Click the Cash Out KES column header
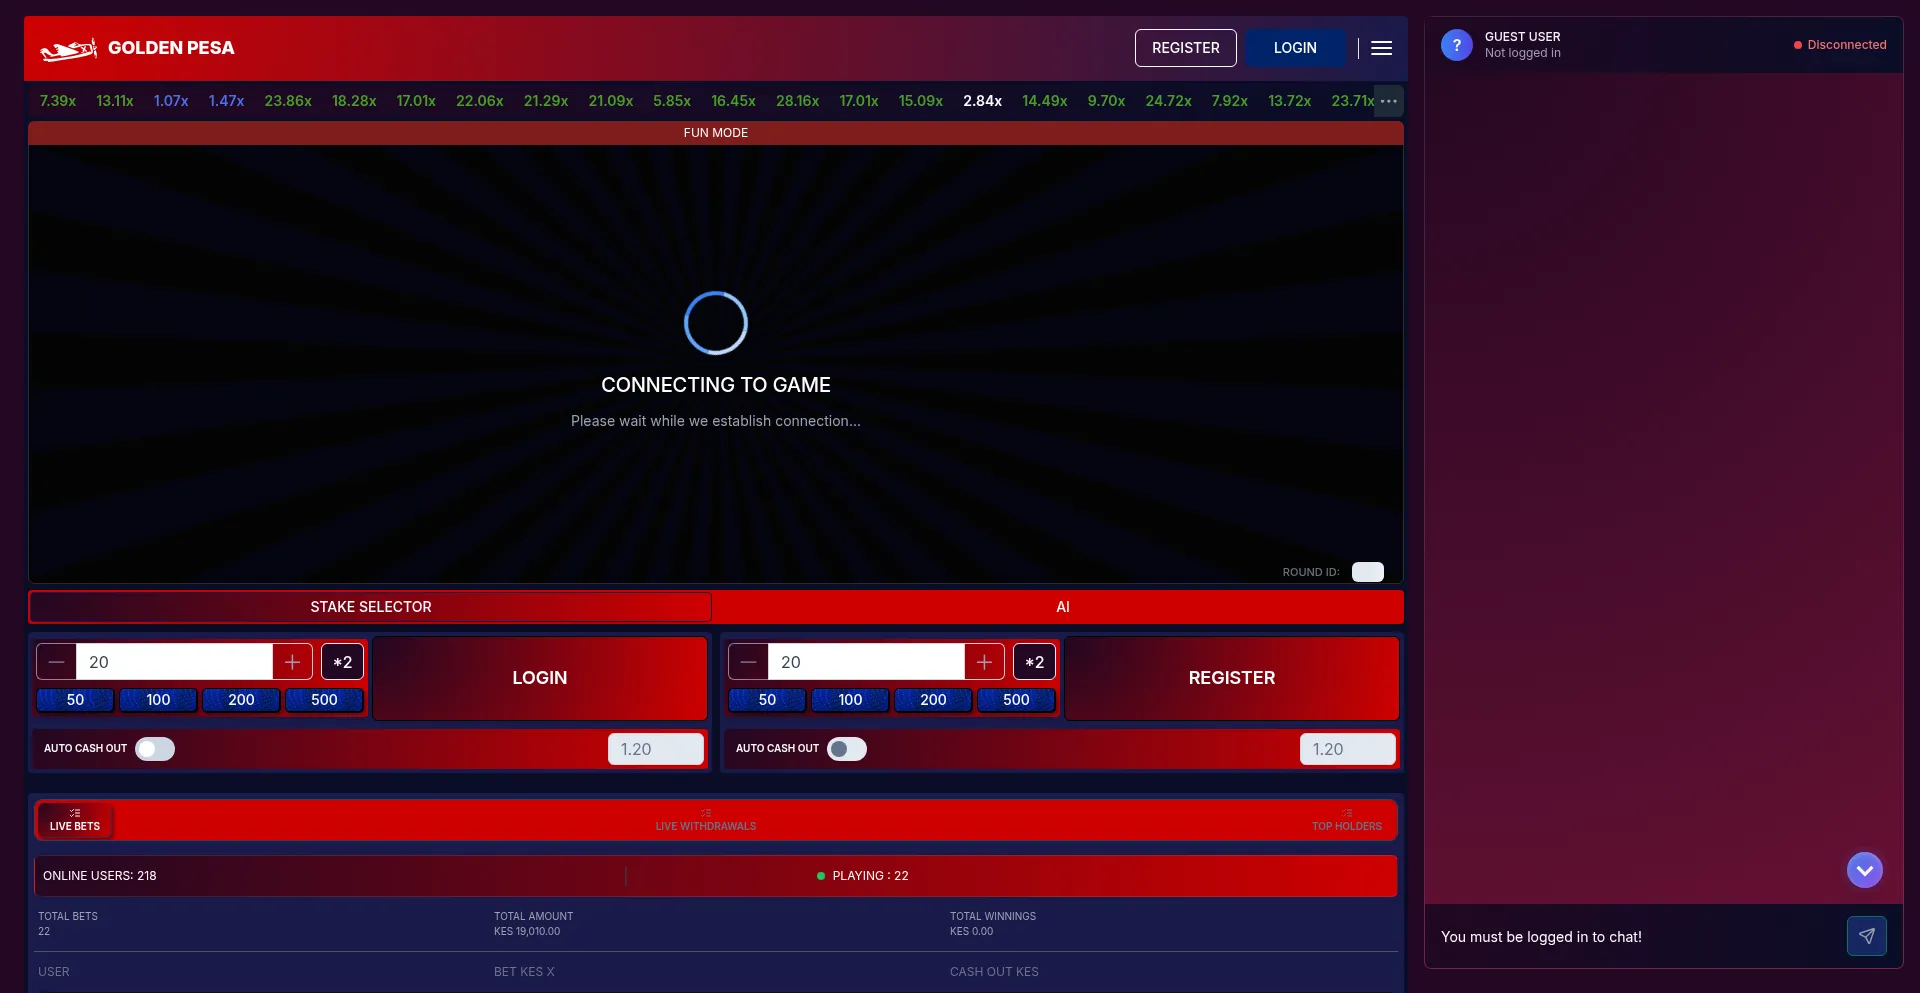The width and height of the screenshot is (1920, 993). [x=994, y=972]
